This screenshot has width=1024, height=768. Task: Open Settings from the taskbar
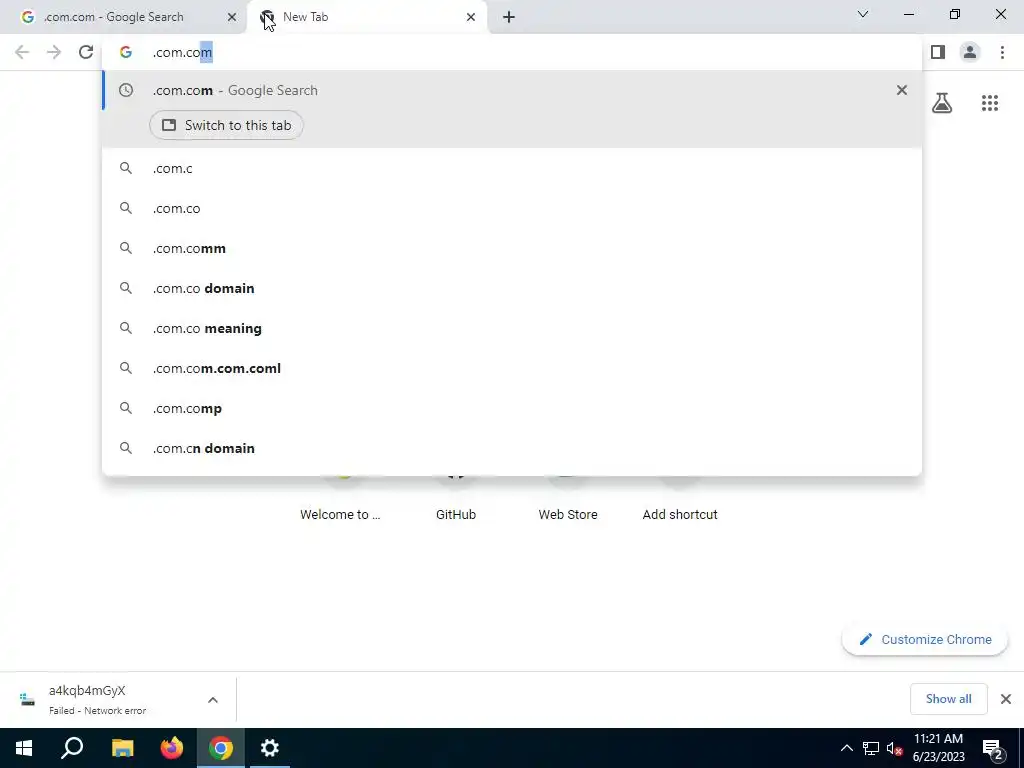coord(270,748)
